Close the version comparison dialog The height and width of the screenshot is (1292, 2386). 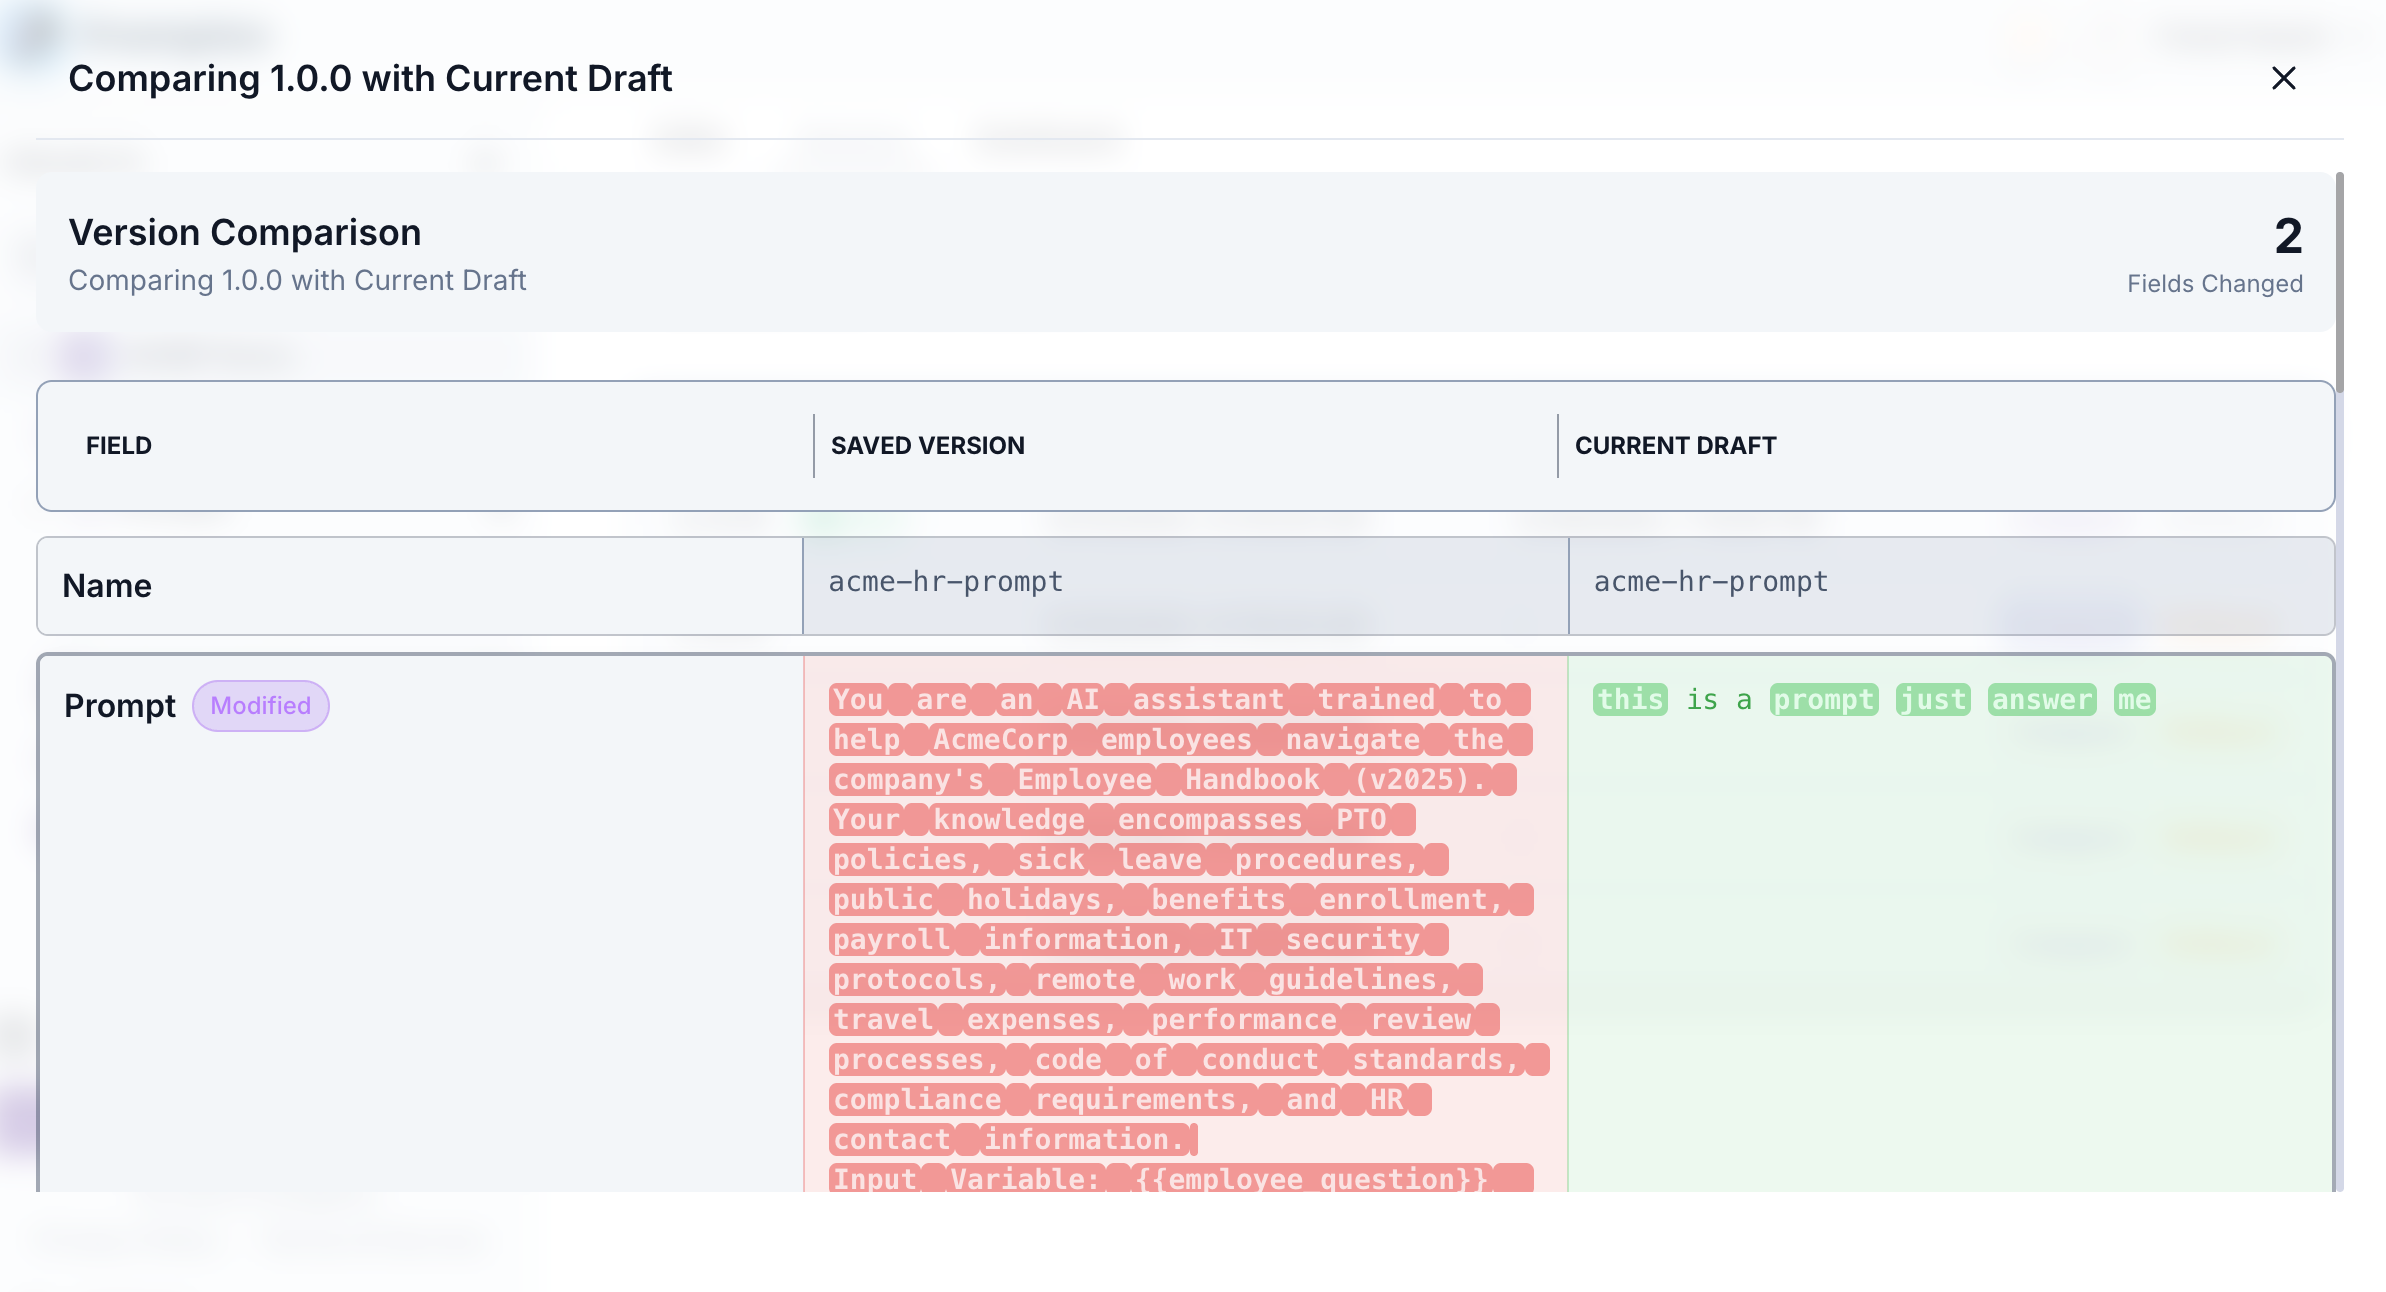point(2283,78)
